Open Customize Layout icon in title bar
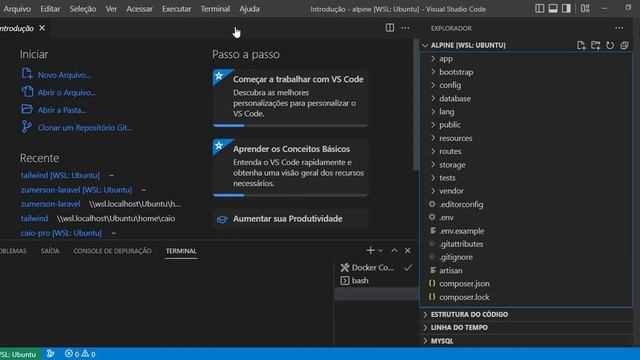This screenshot has height=360, width=640. 585,9
